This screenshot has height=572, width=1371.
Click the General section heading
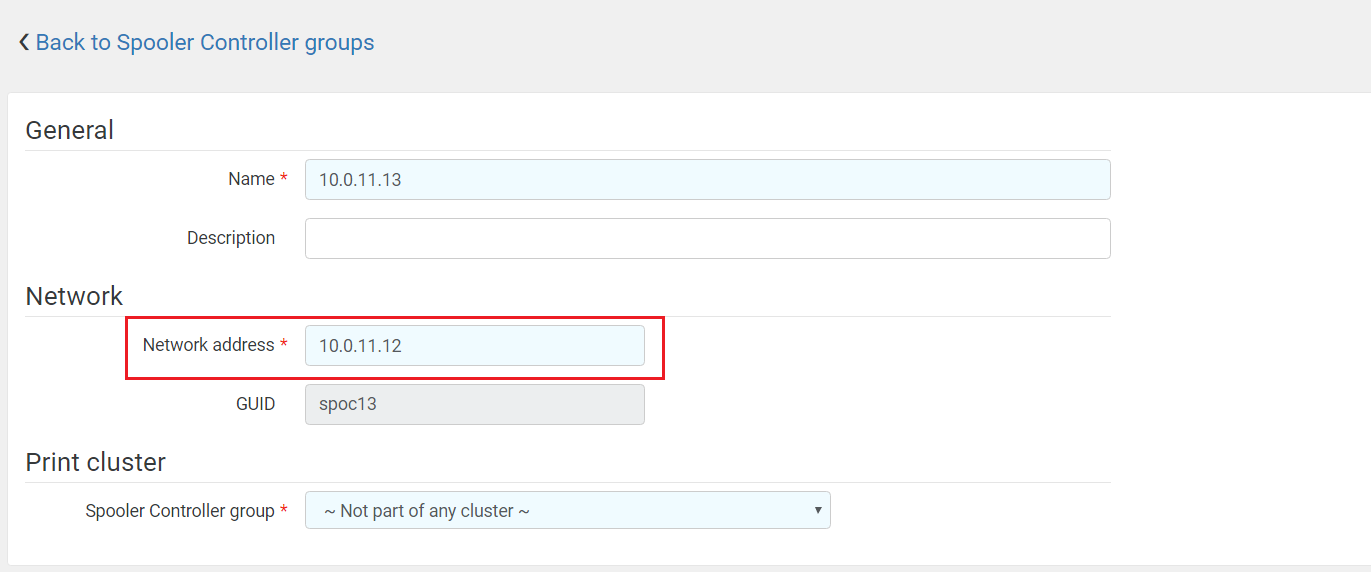(69, 131)
